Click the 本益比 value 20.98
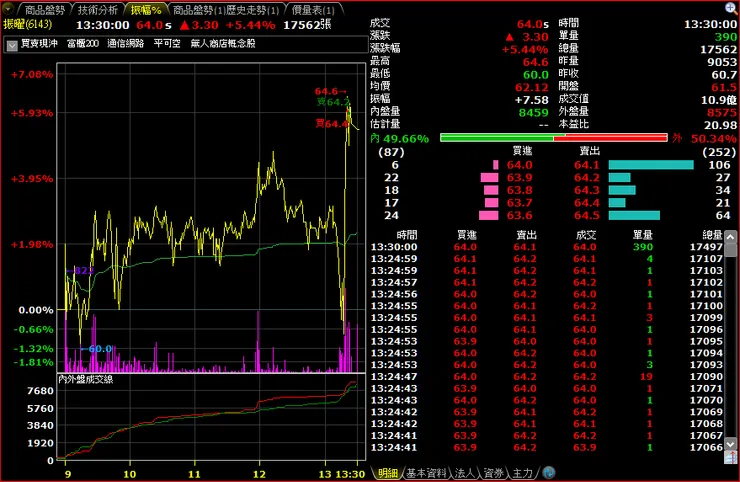Screen dimensions: 740x482 [x=720, y=125]
